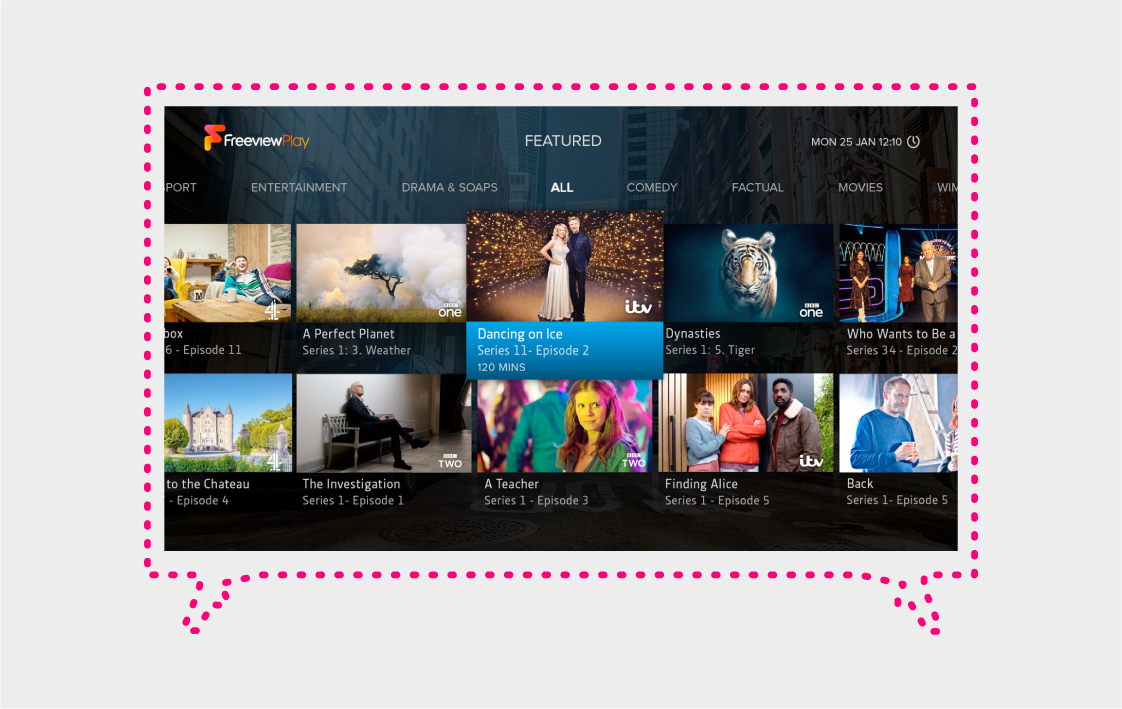This screenshot has height=709, width=1122.
Task: Click the 'Finding Alice' title text
Action: pyautogui.click(x=701, y=484)
